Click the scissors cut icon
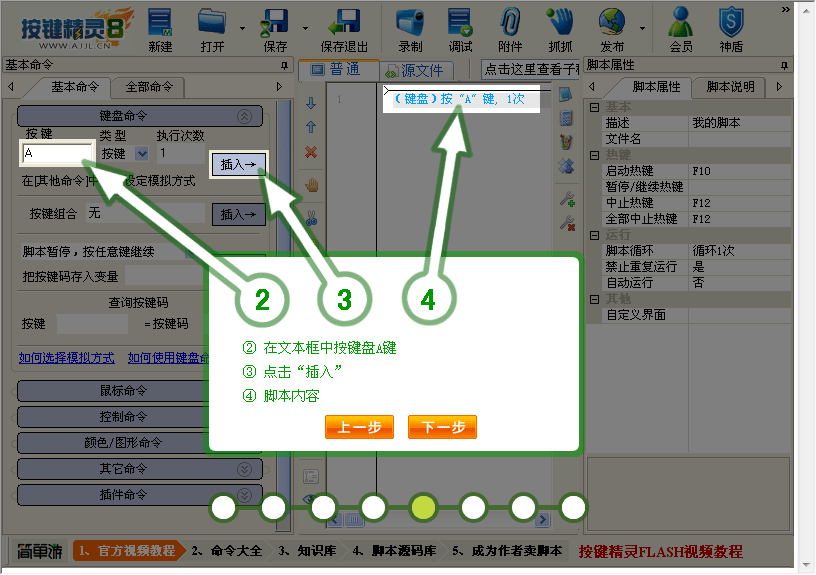 (x=311, y=218)
